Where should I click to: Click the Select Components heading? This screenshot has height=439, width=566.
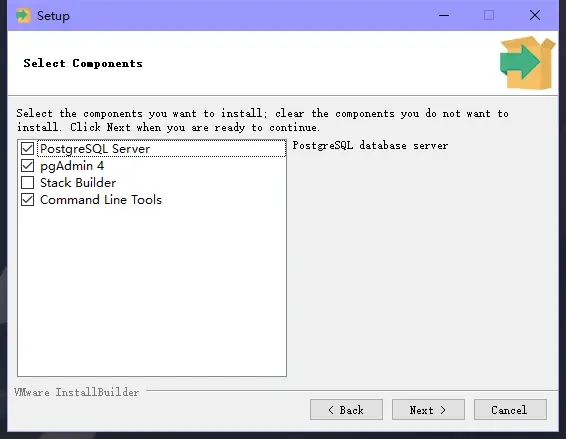coord(83,63)
